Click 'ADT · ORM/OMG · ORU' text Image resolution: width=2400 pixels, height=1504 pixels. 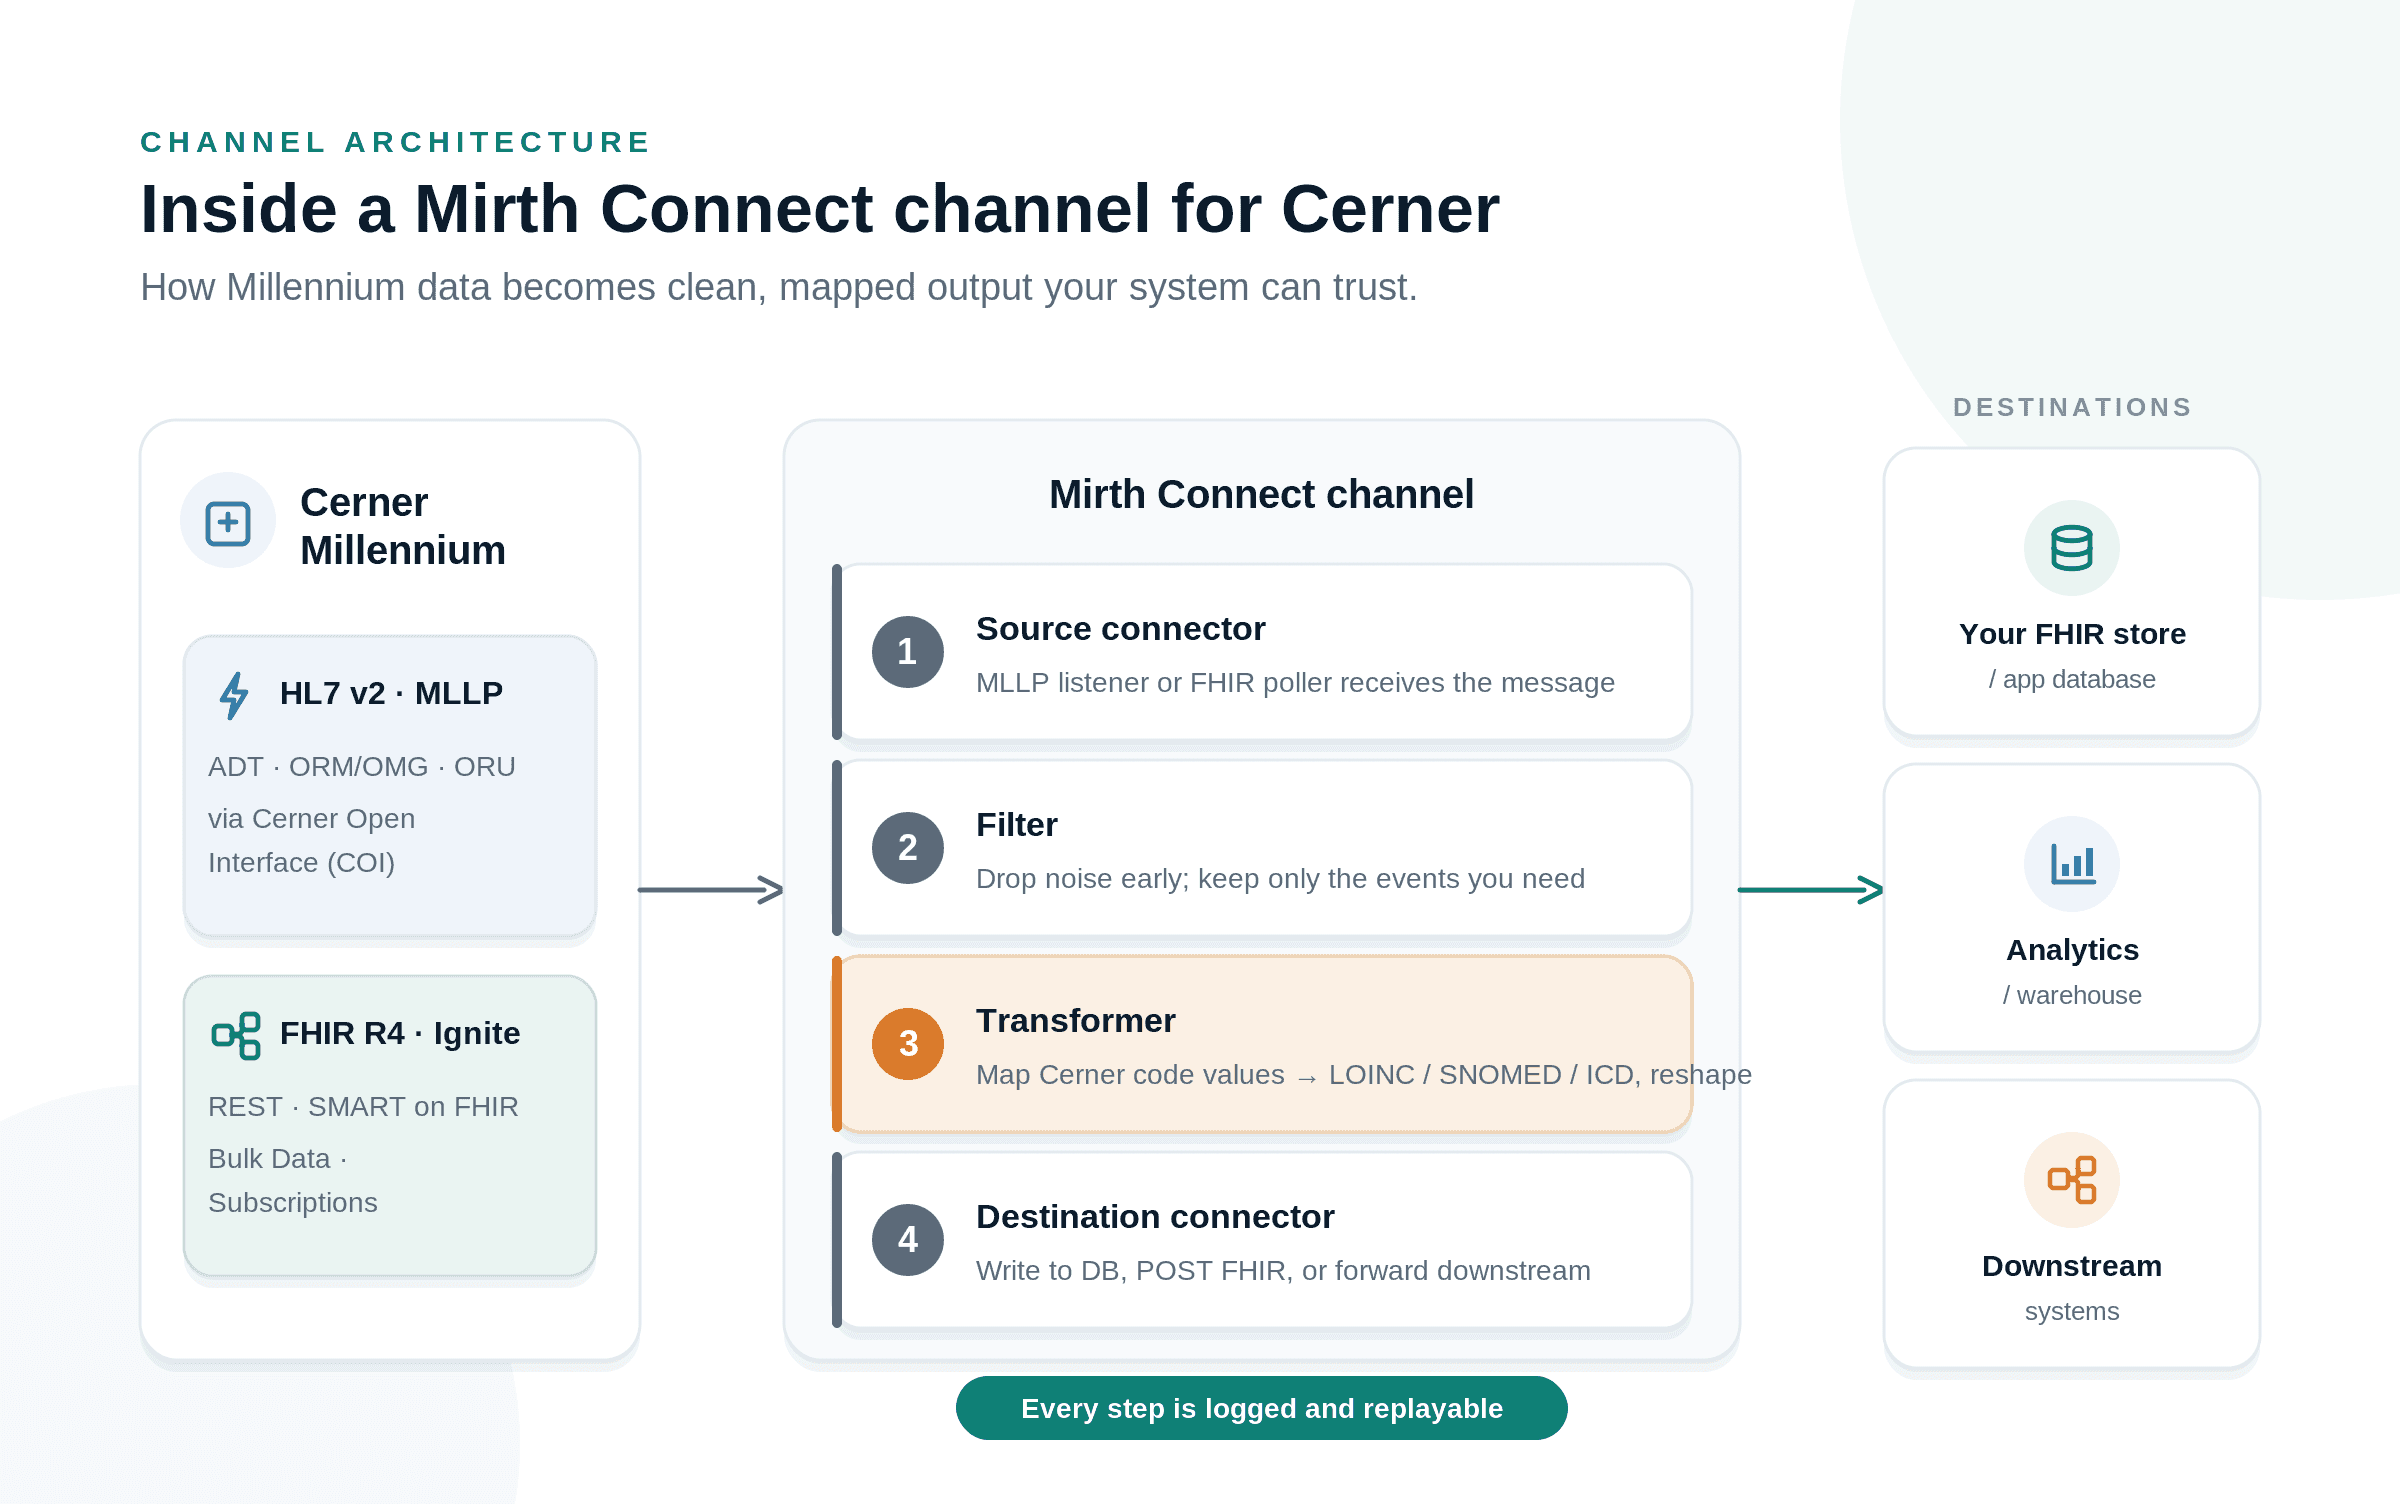point(362,767)
